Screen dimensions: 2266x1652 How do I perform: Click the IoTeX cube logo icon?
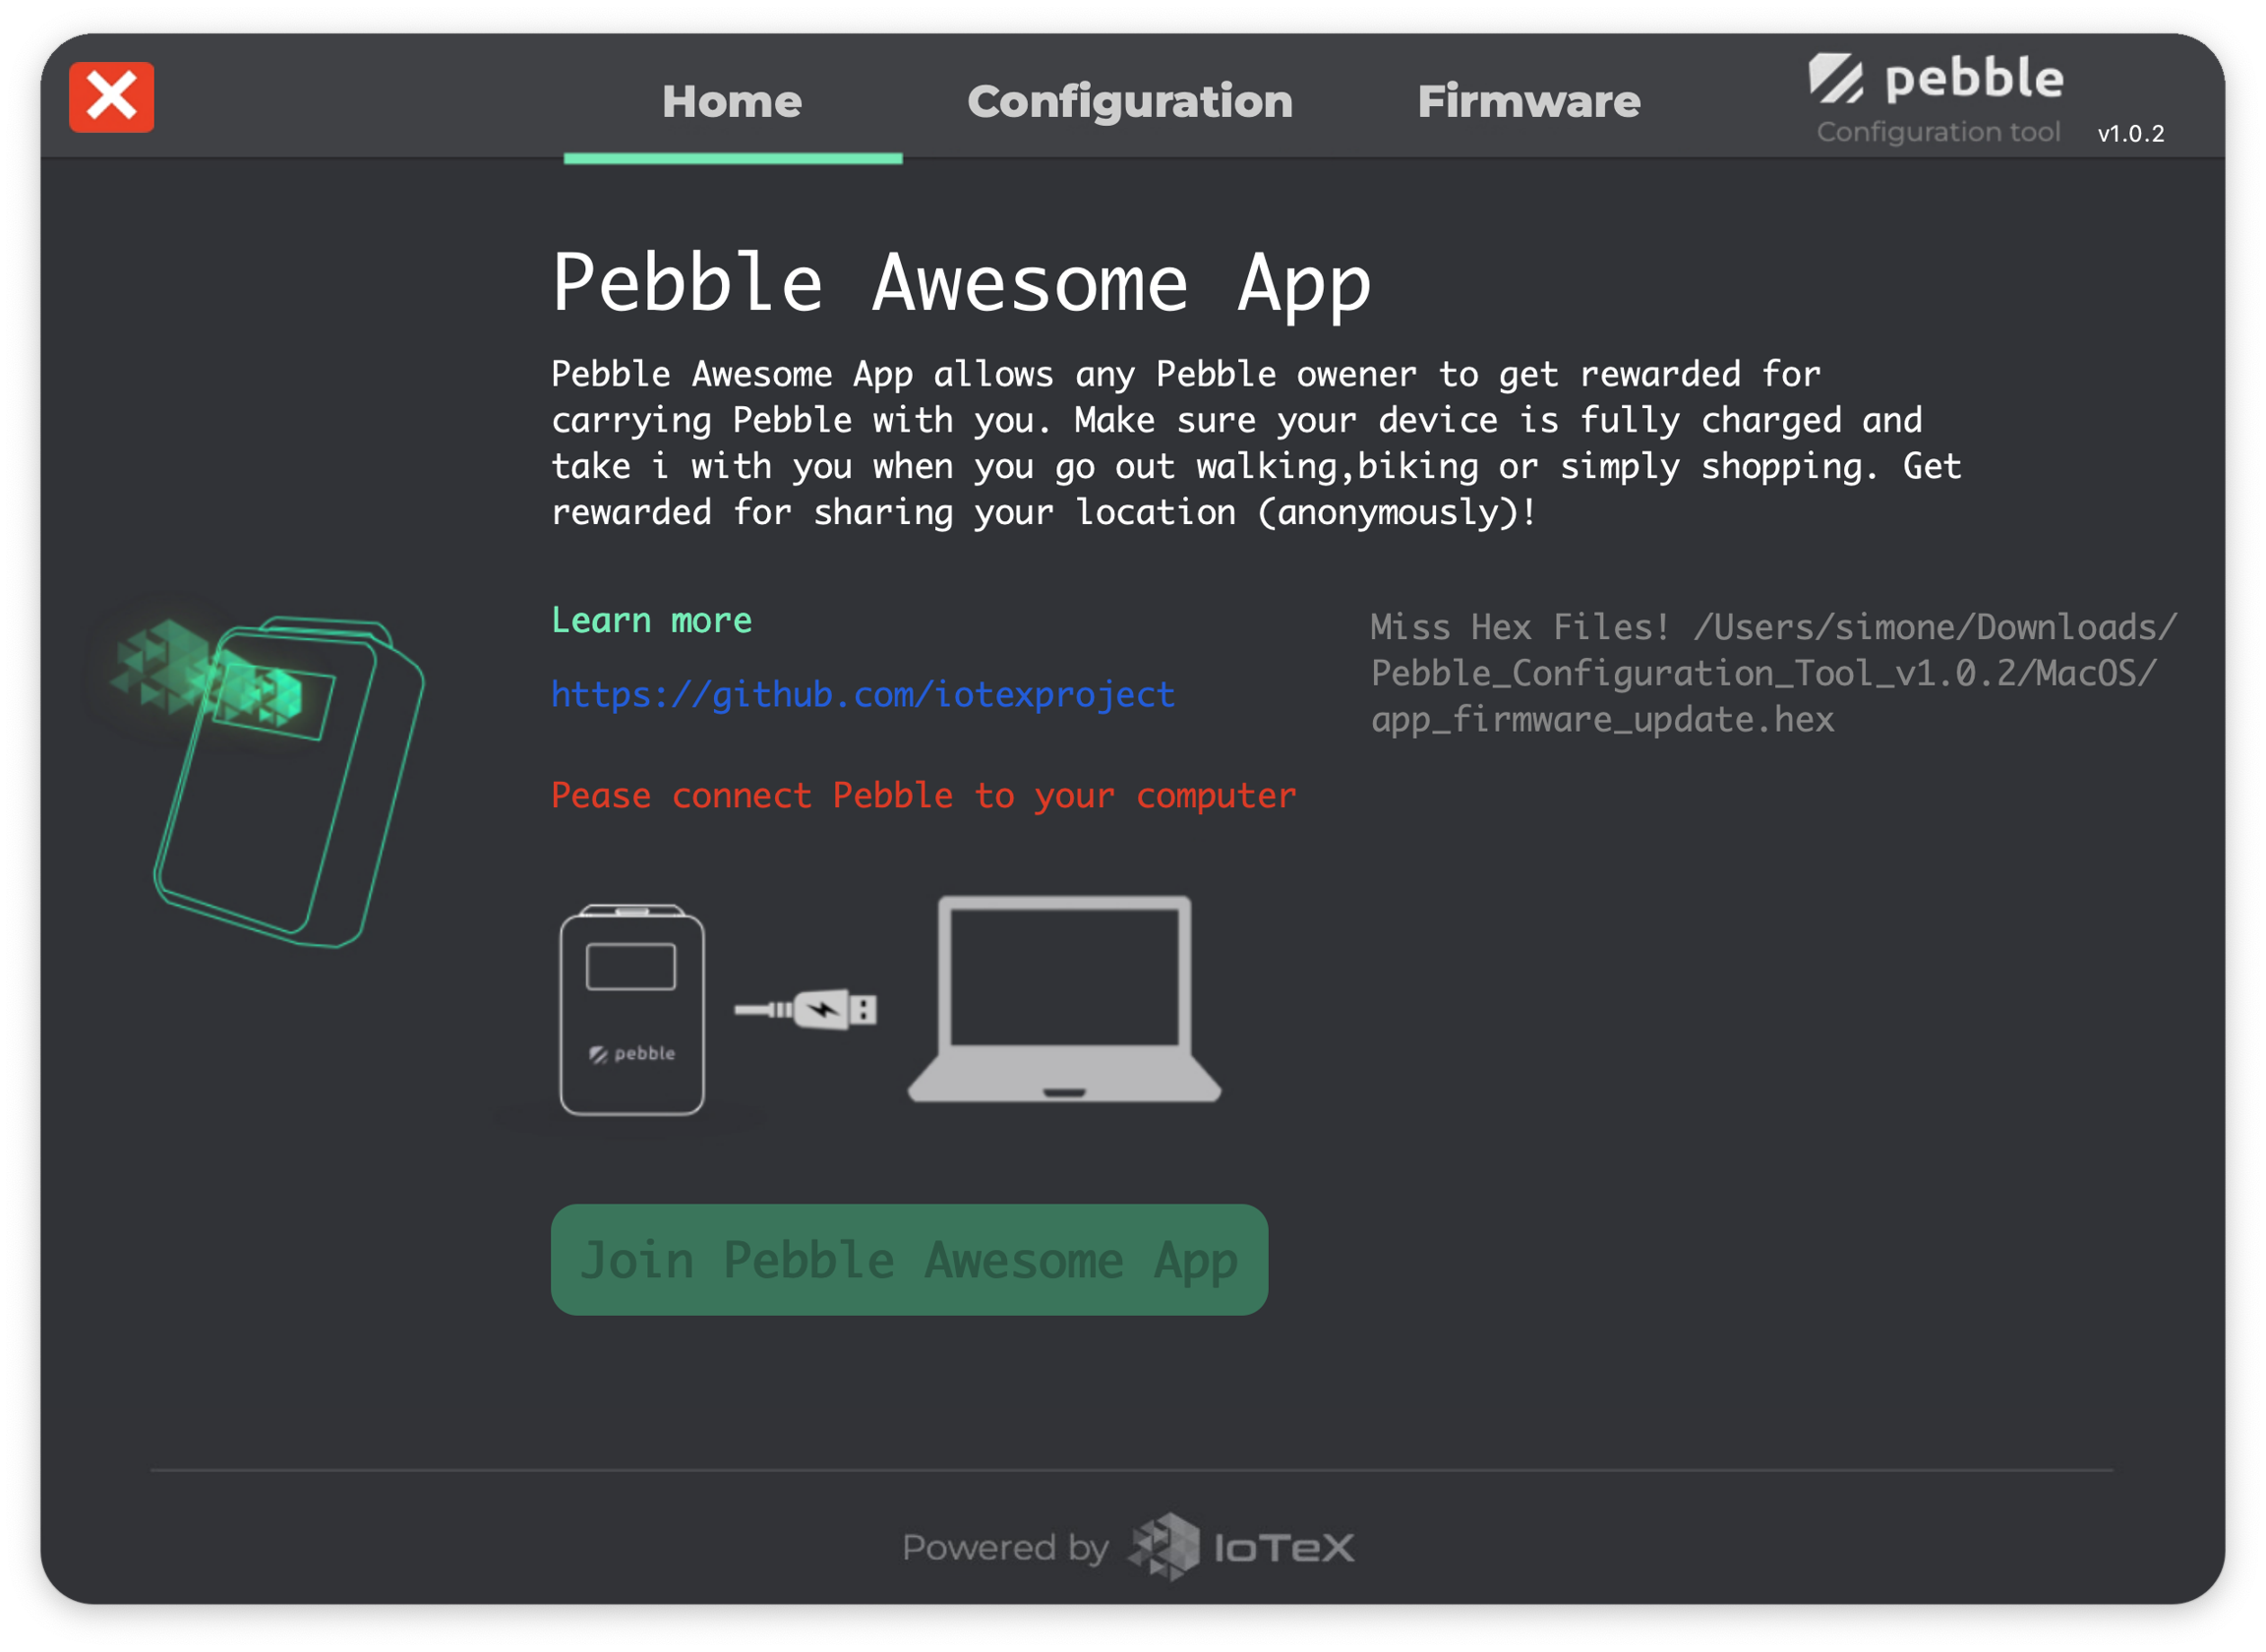point(1164,1546)
